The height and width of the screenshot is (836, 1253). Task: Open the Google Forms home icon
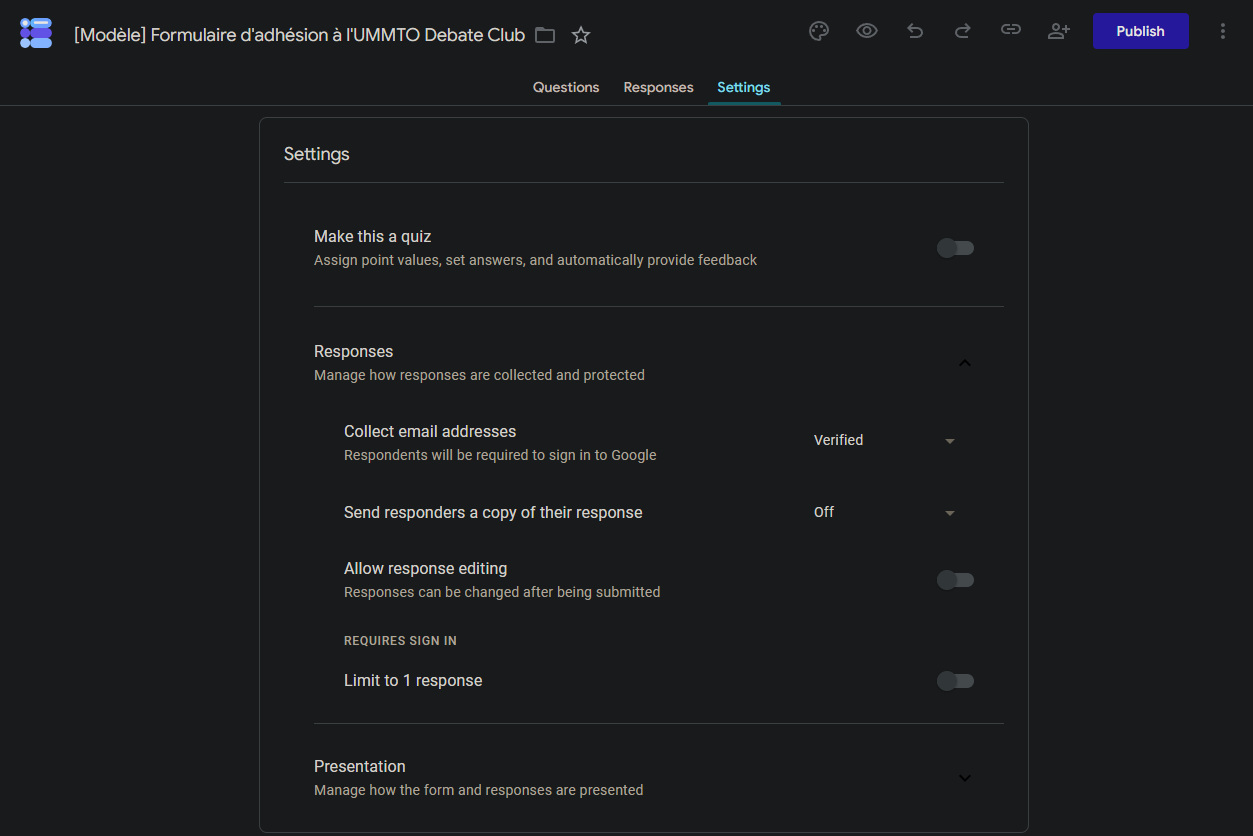(36, 32)
